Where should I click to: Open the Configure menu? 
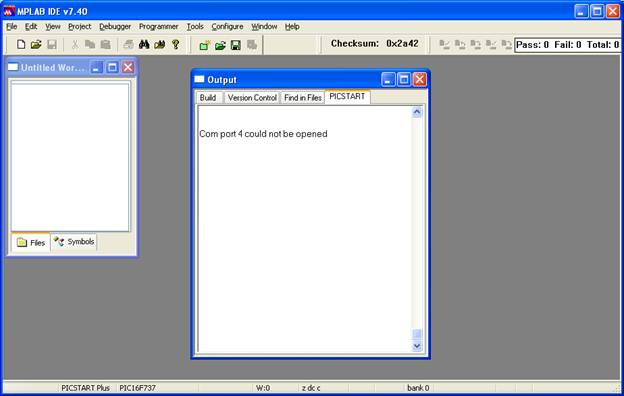pos(227,26)
